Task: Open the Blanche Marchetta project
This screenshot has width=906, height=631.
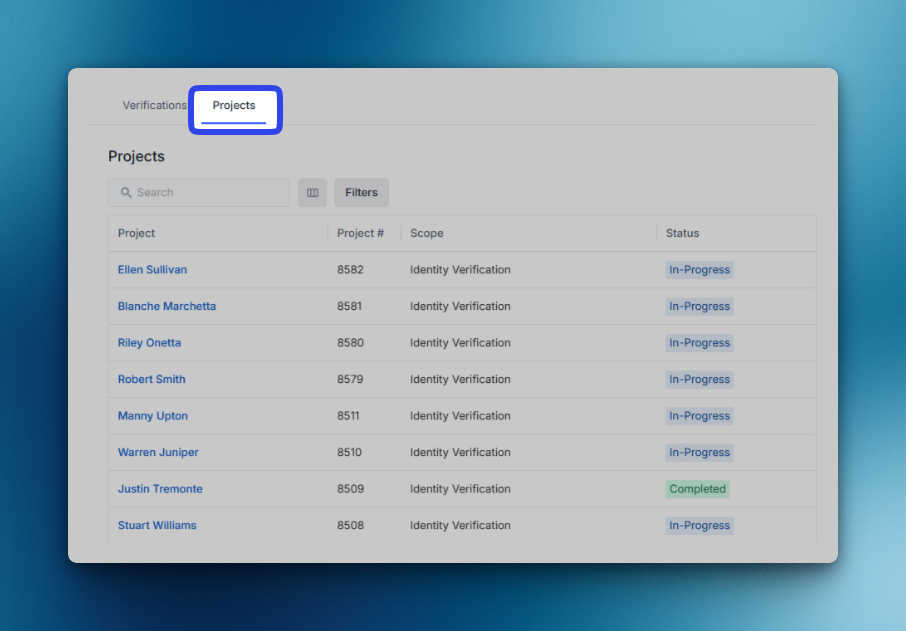Action: pyautogui.click(x=167, y=306)
